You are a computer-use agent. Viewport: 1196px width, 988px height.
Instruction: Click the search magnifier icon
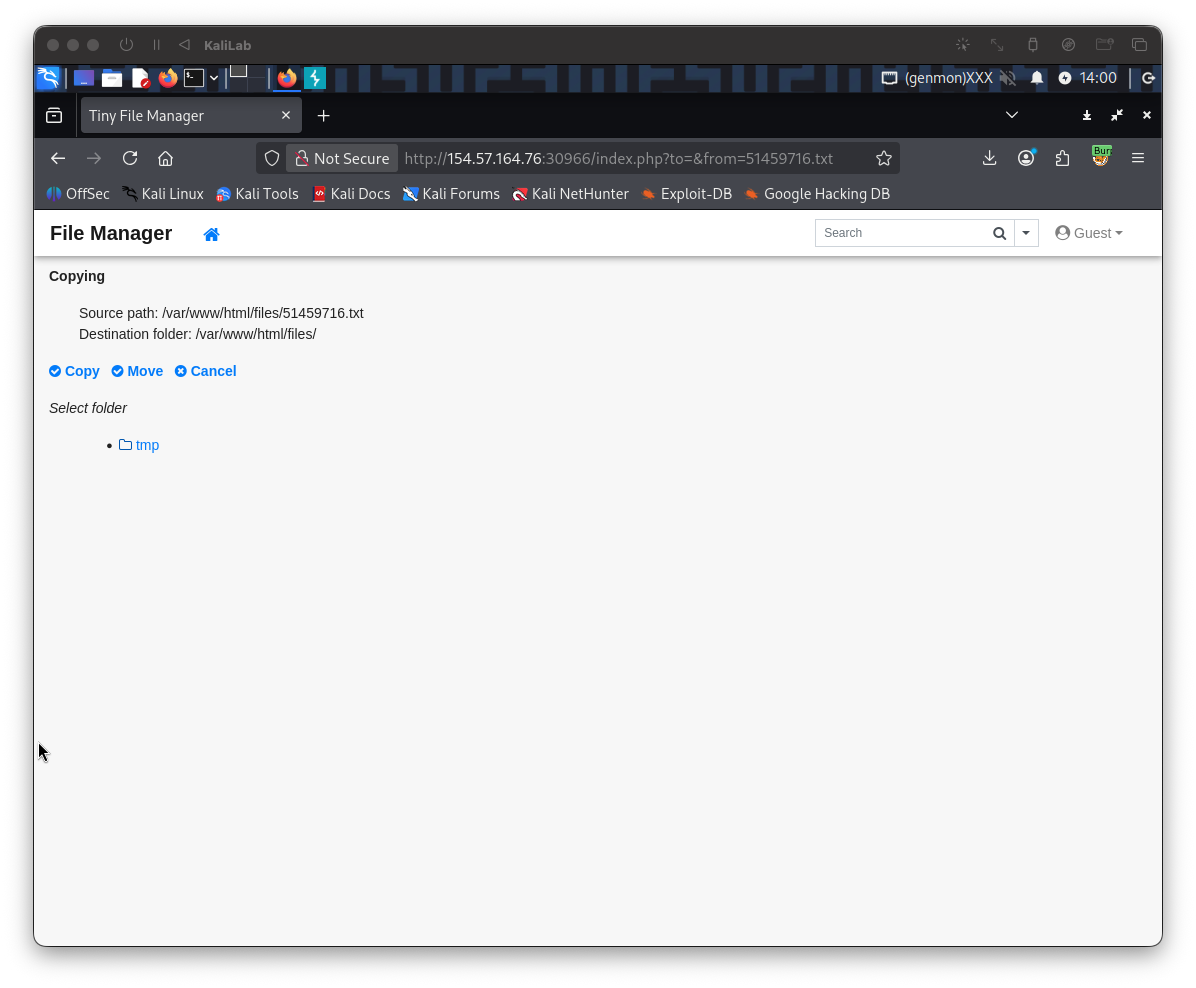tap(999, 233)
